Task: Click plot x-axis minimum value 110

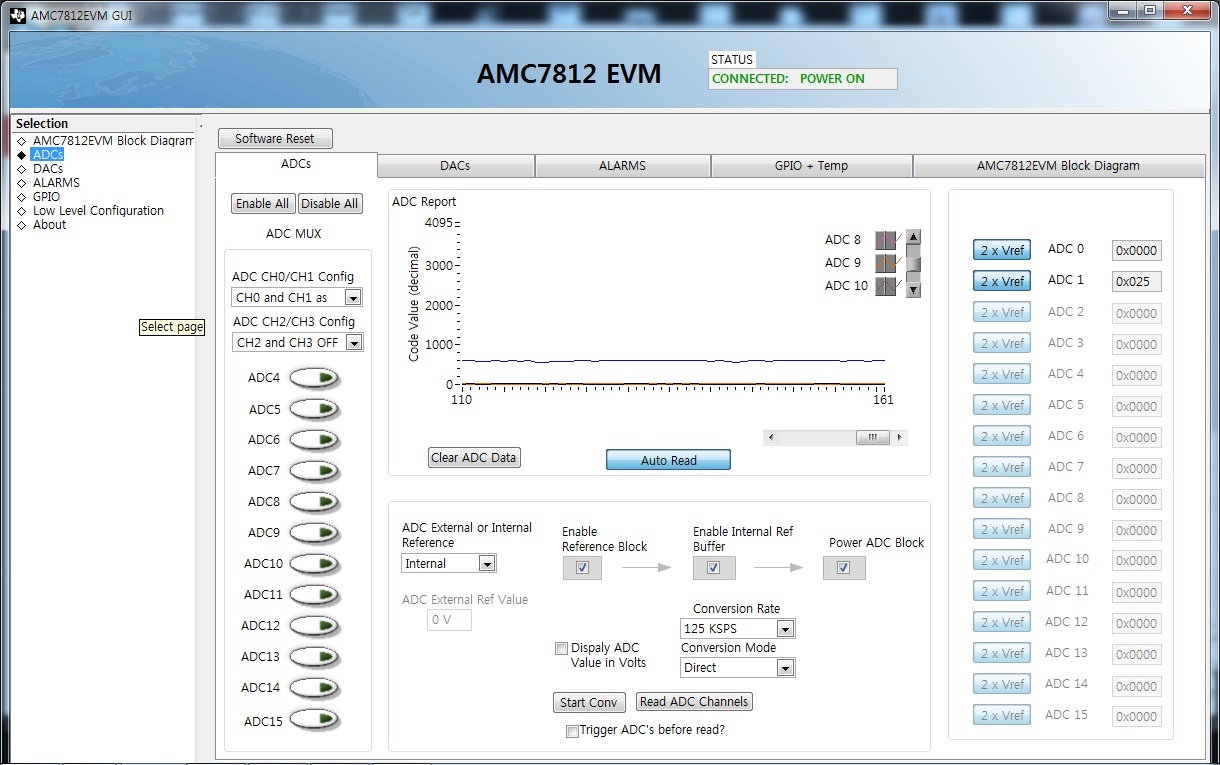Action: [x=461, y=400]
